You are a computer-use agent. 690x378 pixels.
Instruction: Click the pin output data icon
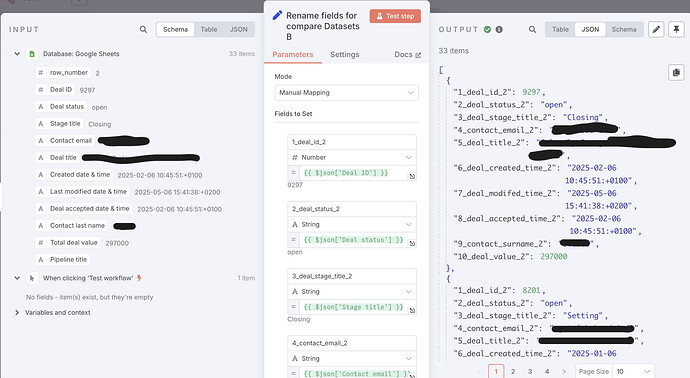click(x=676, y=29)
